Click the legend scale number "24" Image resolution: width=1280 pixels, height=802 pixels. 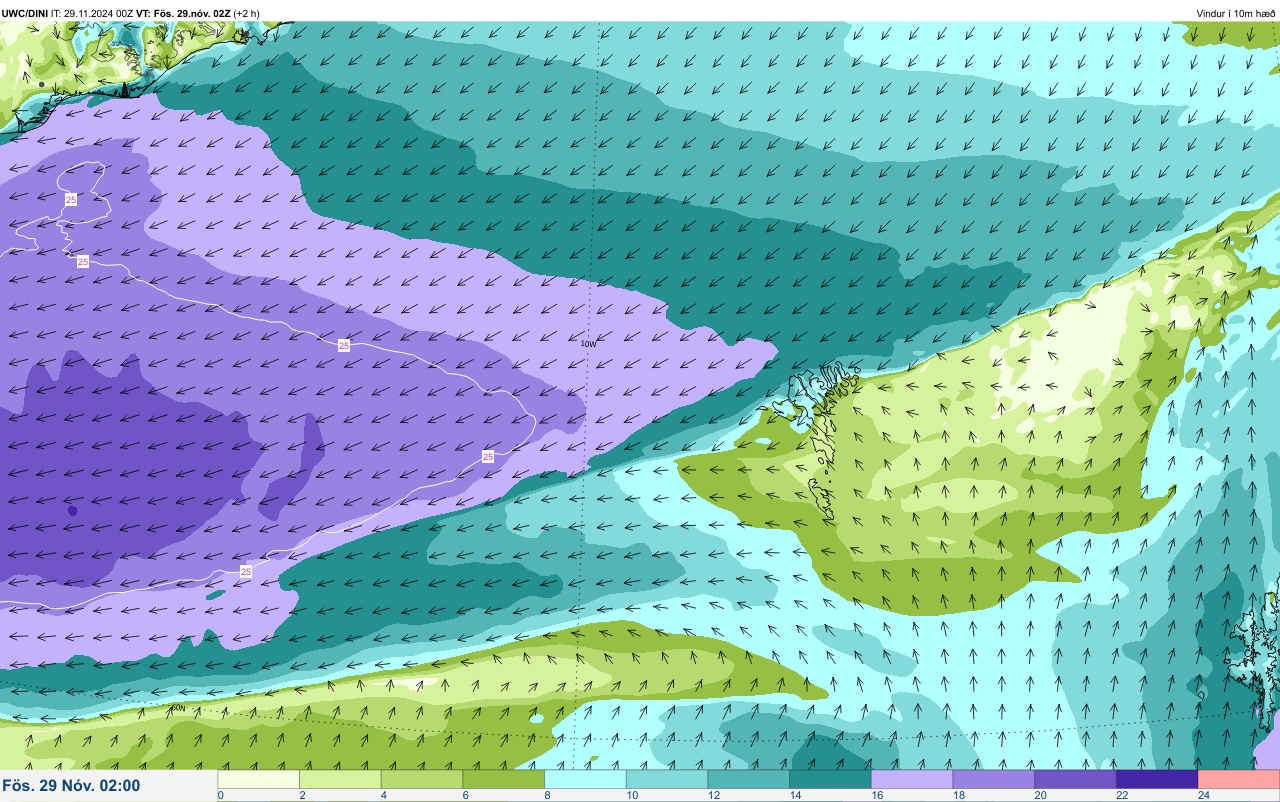1203,796
